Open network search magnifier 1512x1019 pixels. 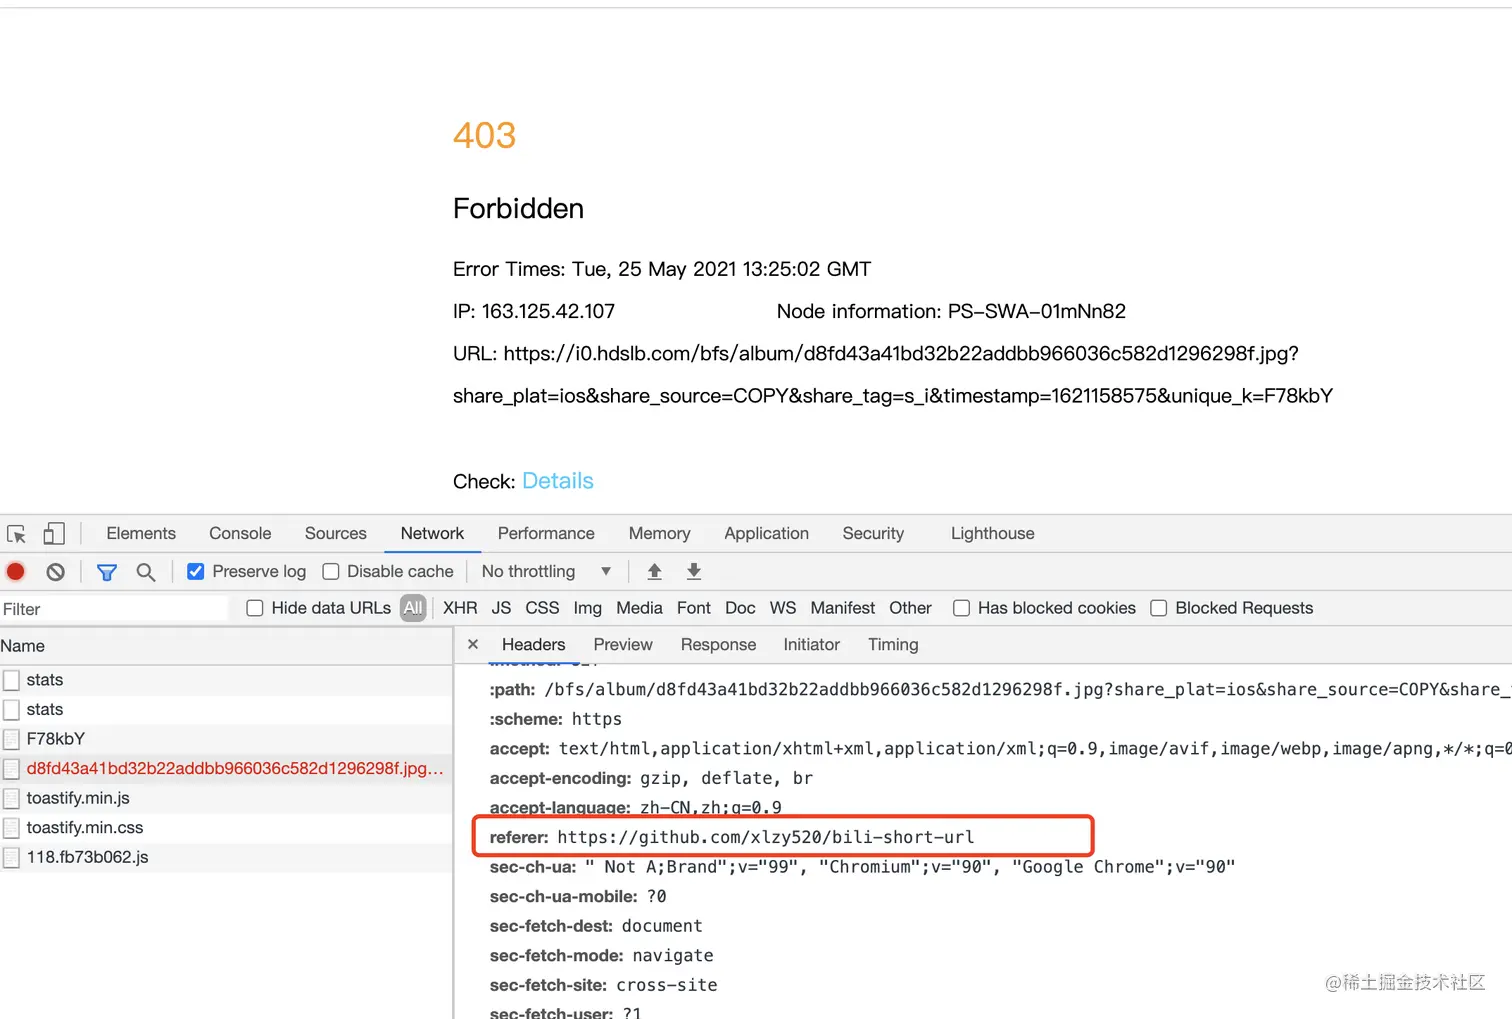pos(146,572)
